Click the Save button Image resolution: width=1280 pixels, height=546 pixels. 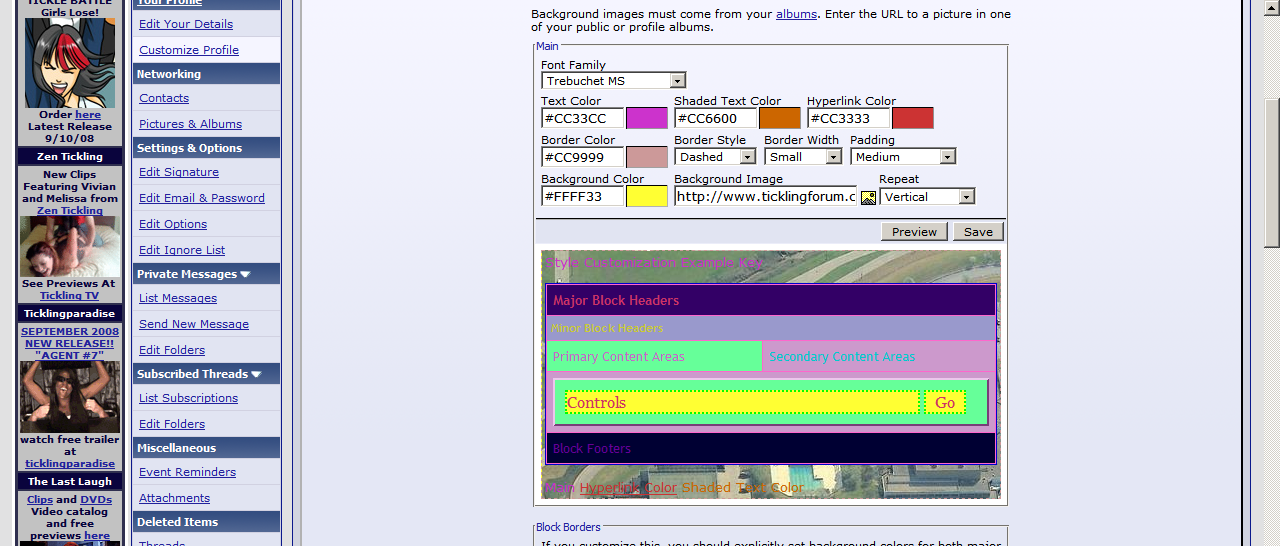(x=977, y=232)
